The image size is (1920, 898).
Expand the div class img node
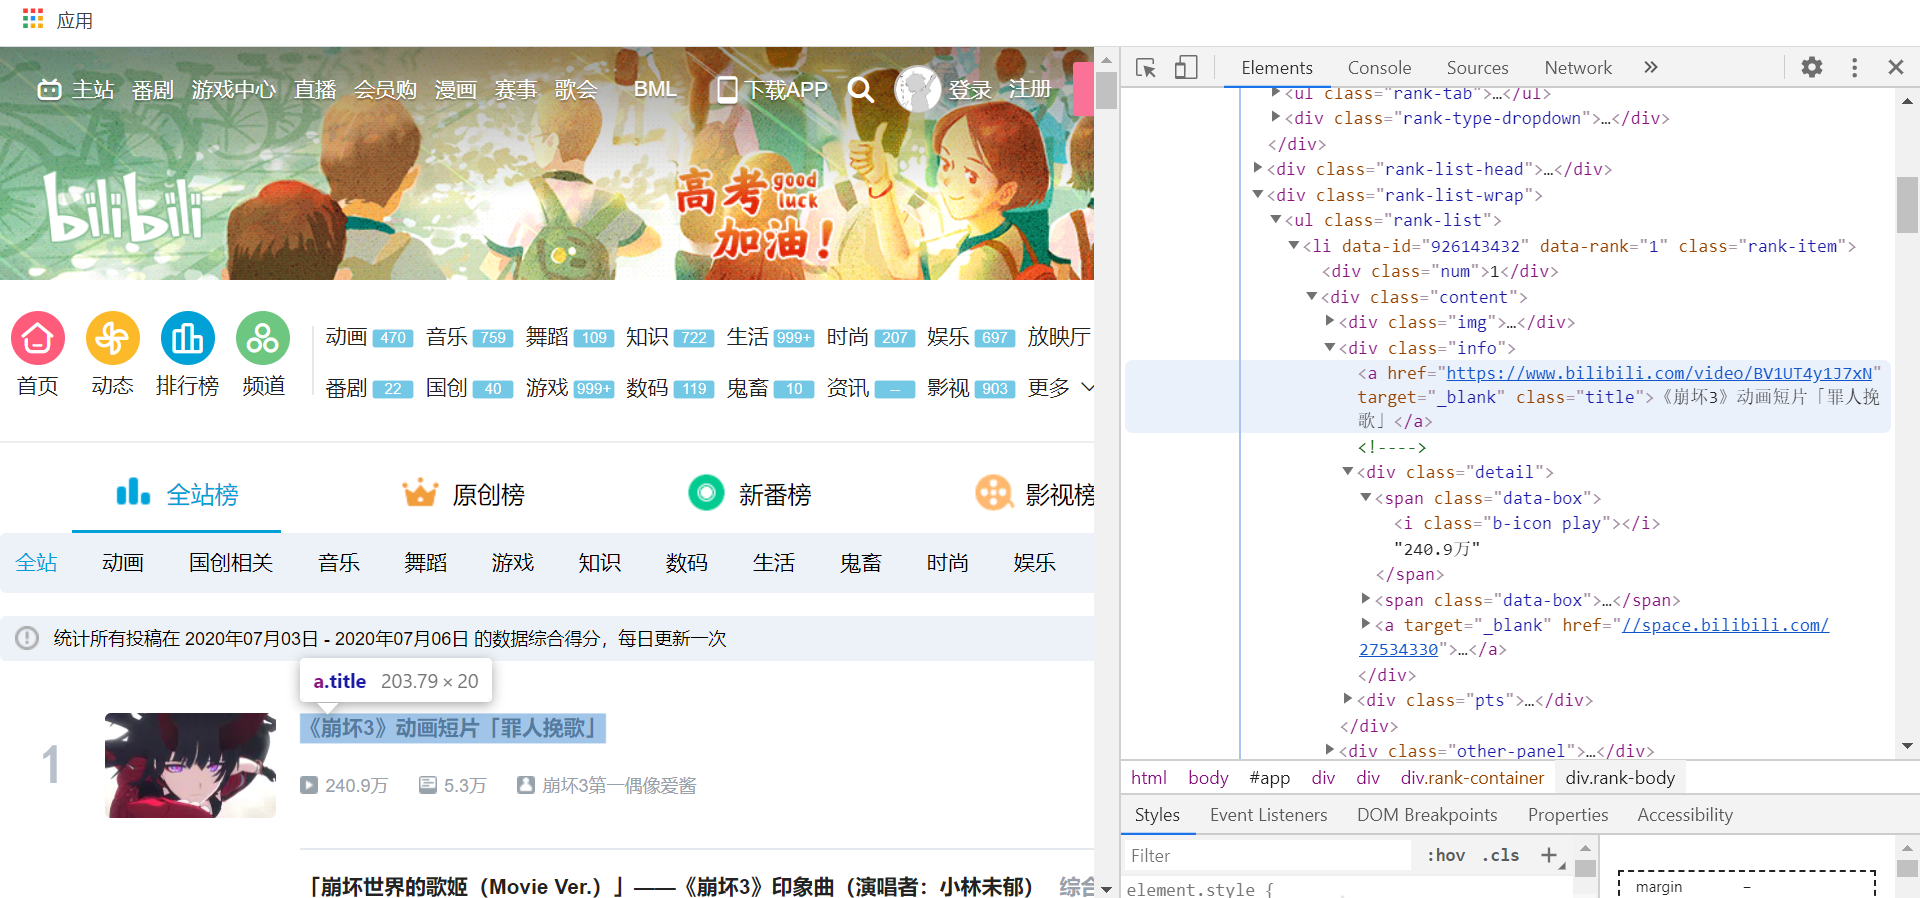pyautogui.click(x=1330, y=321)
